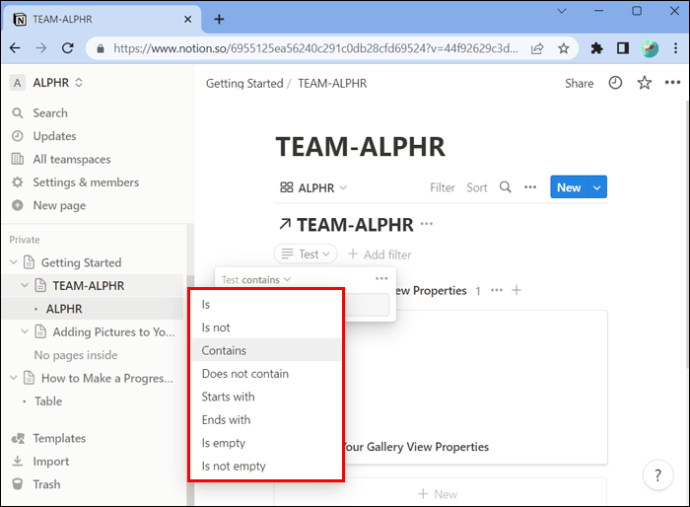Image resolution: width=690 pixels, height=507 pixels.
Task: Open the Chrome three-dot menu
Action: (x=675, y=48)
